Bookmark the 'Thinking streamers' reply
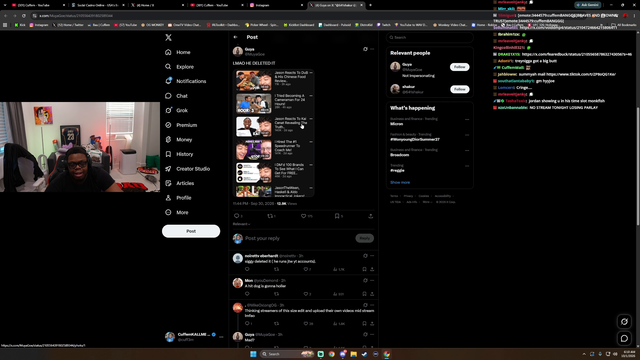The height and width of the screenshot is (360, 640). 364,324
